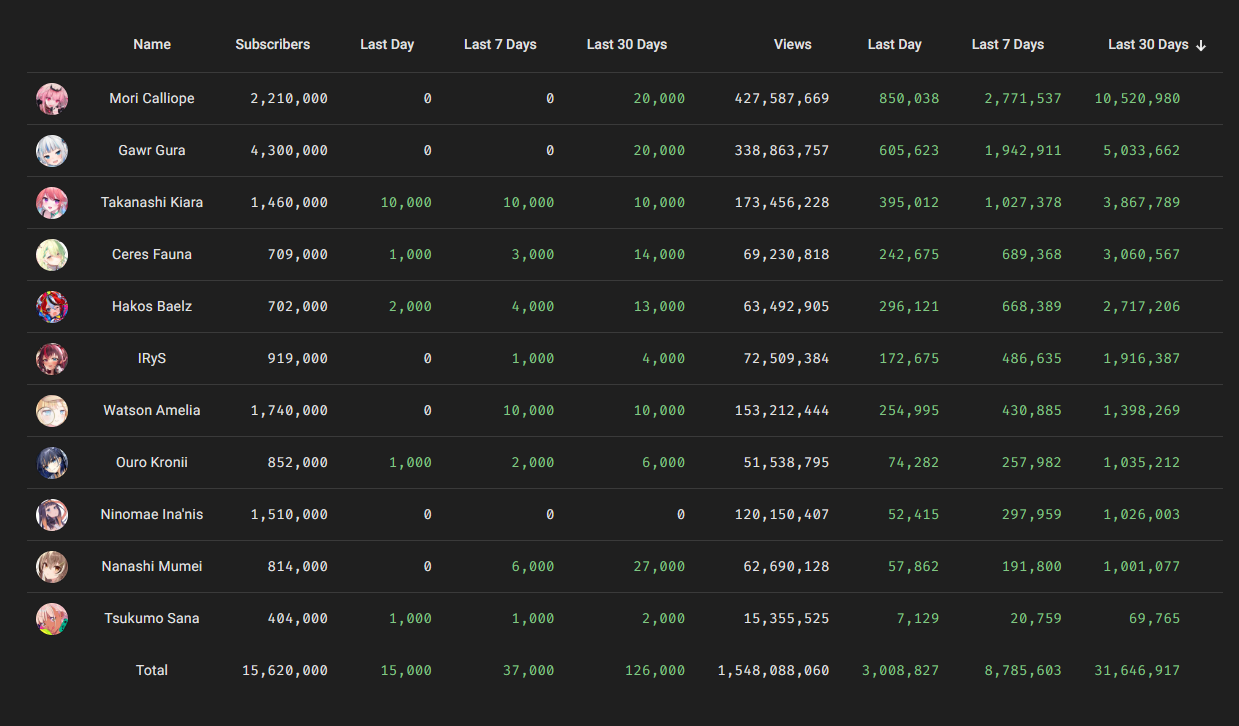Open Ouro Kronii channel name
Image resolution: width=1239 pixels, height=726 pixels.
[152, 462]
